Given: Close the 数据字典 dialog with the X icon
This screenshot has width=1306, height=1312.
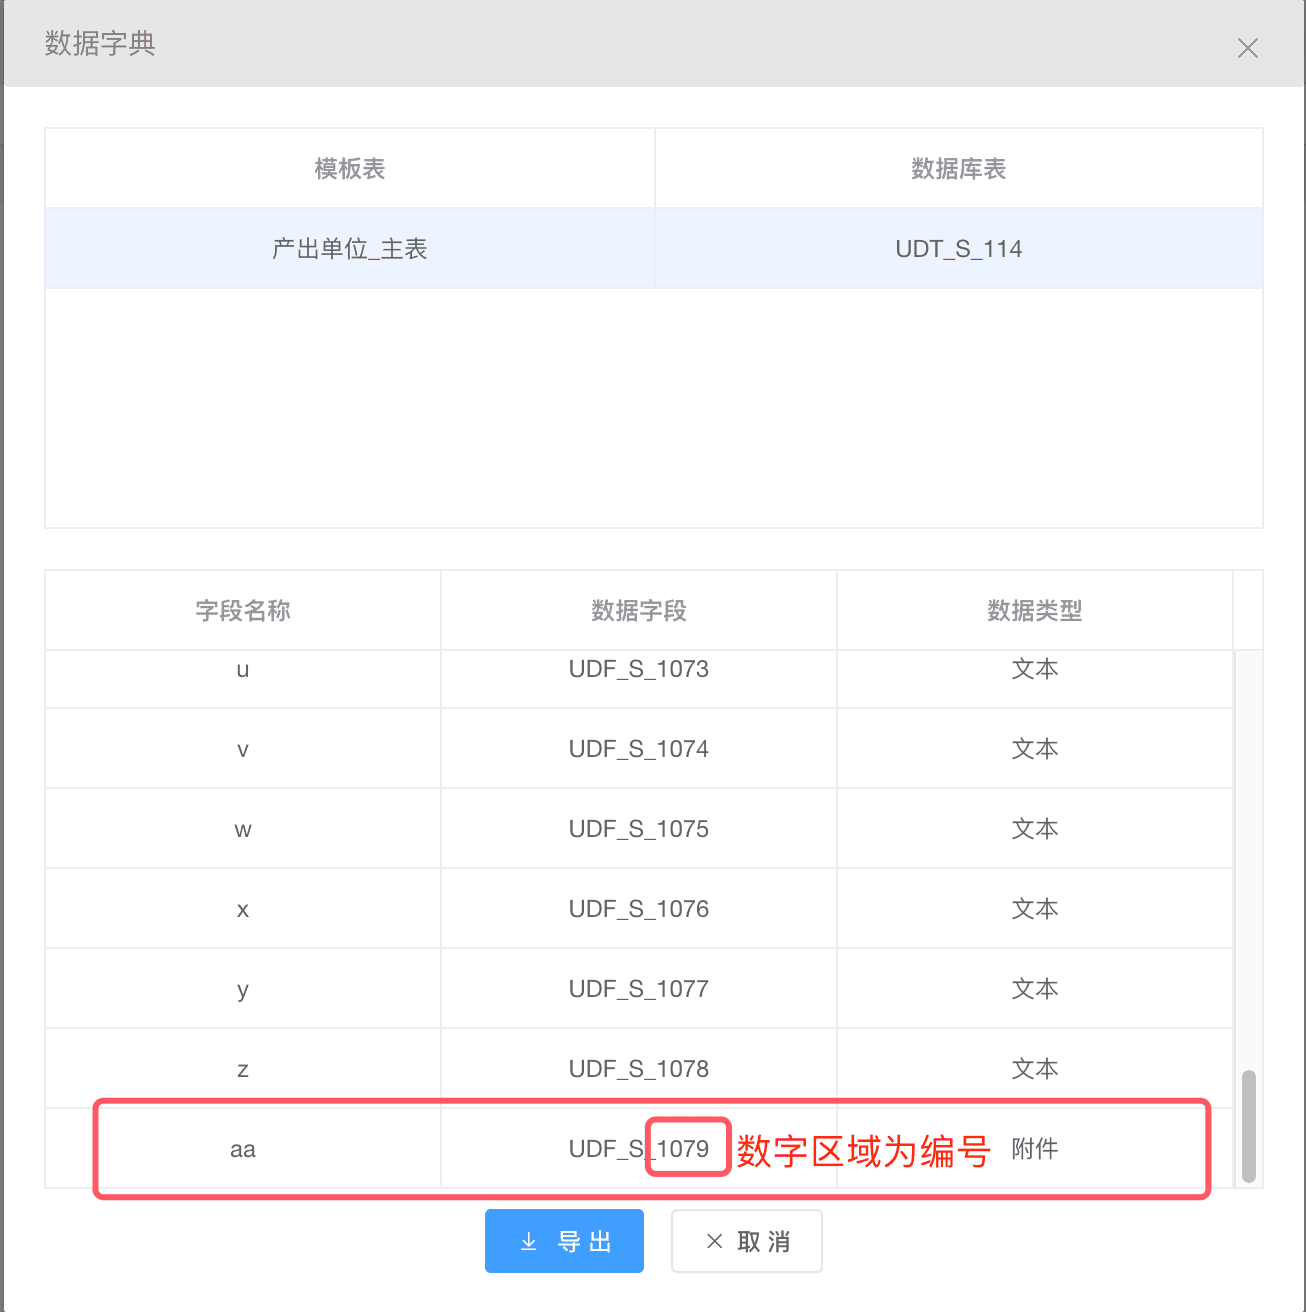Looking at the screenshot, I should point(1247,48).
